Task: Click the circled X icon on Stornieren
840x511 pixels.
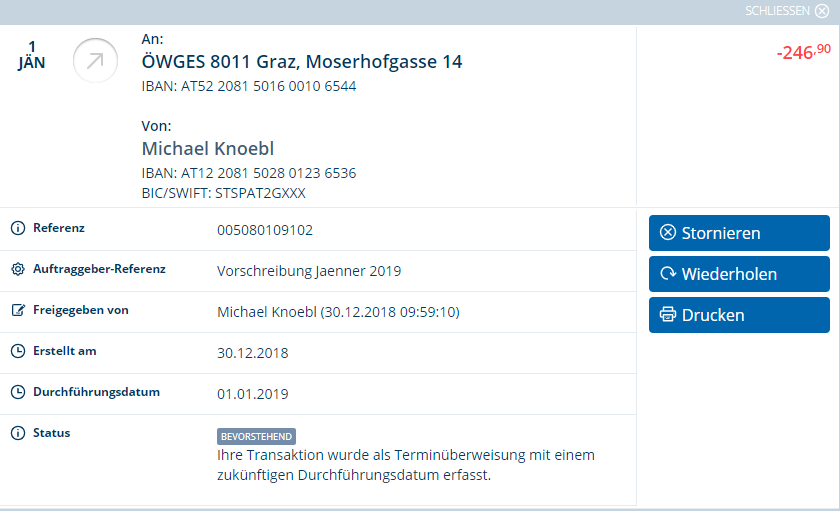Action: click(668, 232)
